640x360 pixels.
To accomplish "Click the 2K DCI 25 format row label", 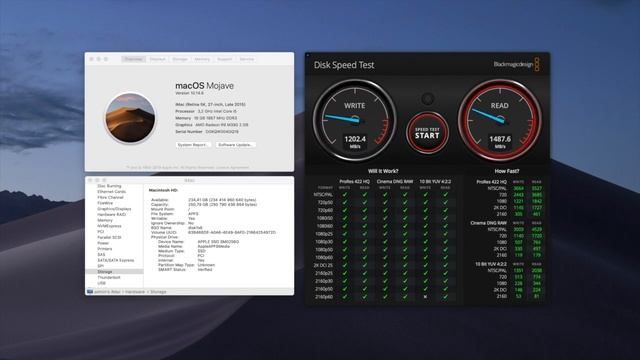I will (323, 265).
